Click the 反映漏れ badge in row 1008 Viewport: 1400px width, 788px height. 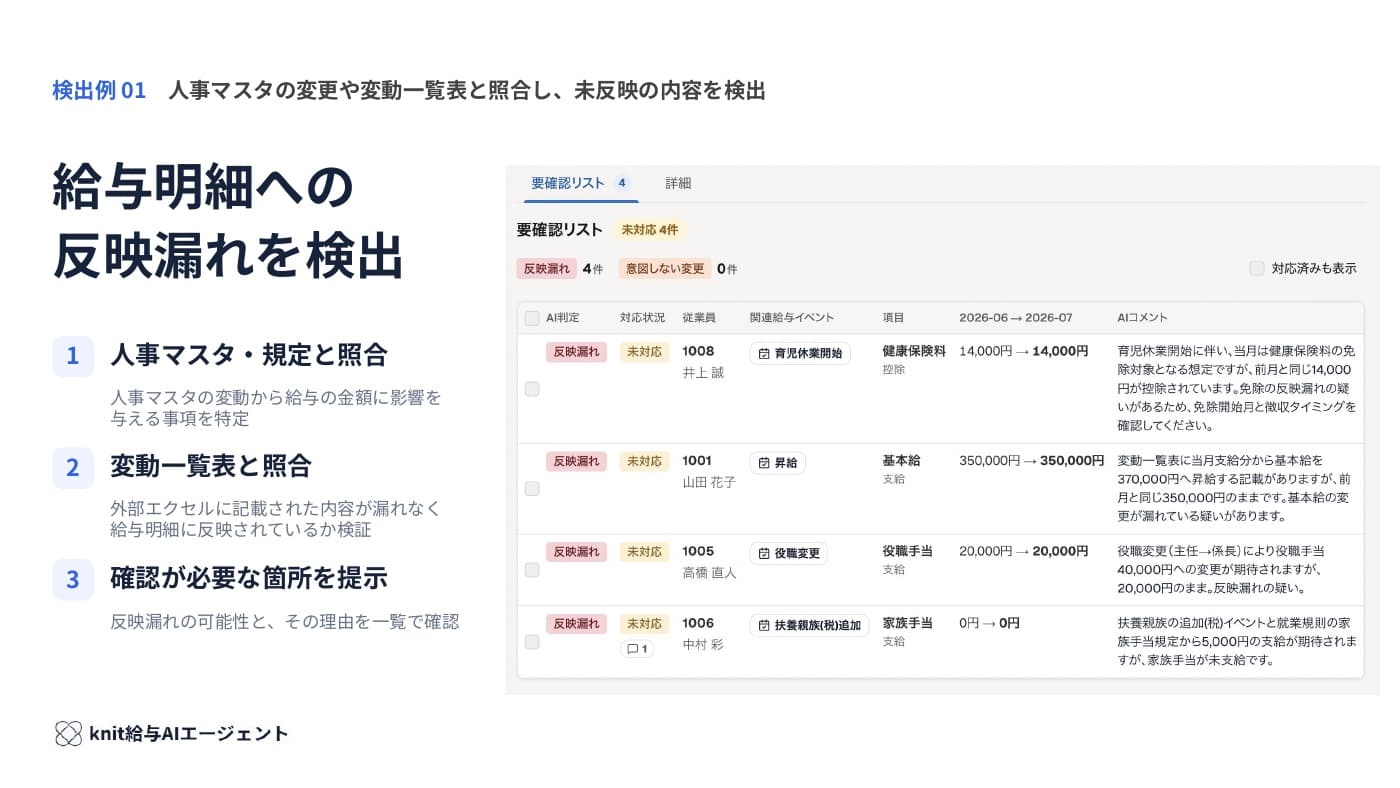click(576, 352)
